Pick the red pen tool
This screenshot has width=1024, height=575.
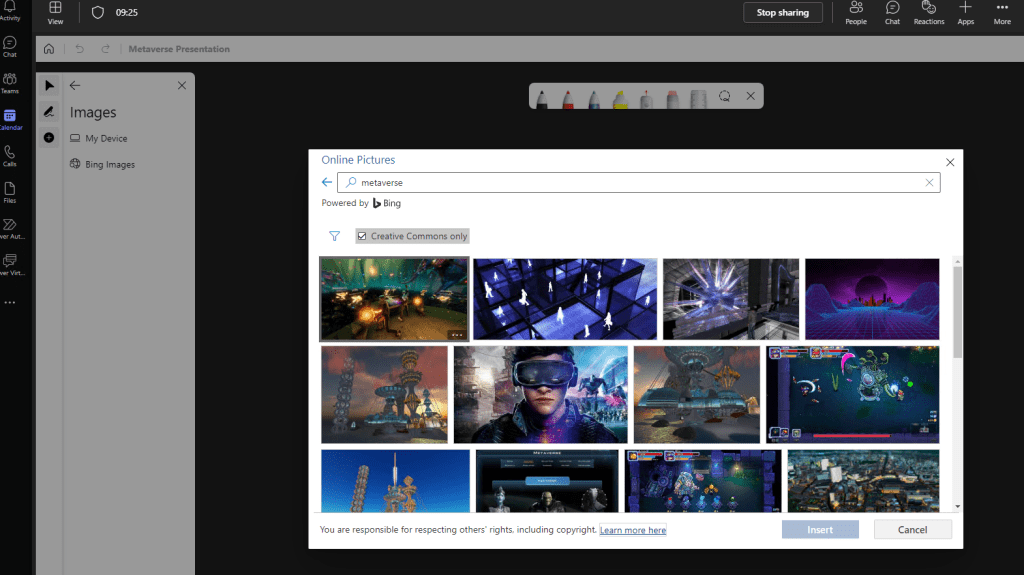pyautogui.click(x=566, y=97)
